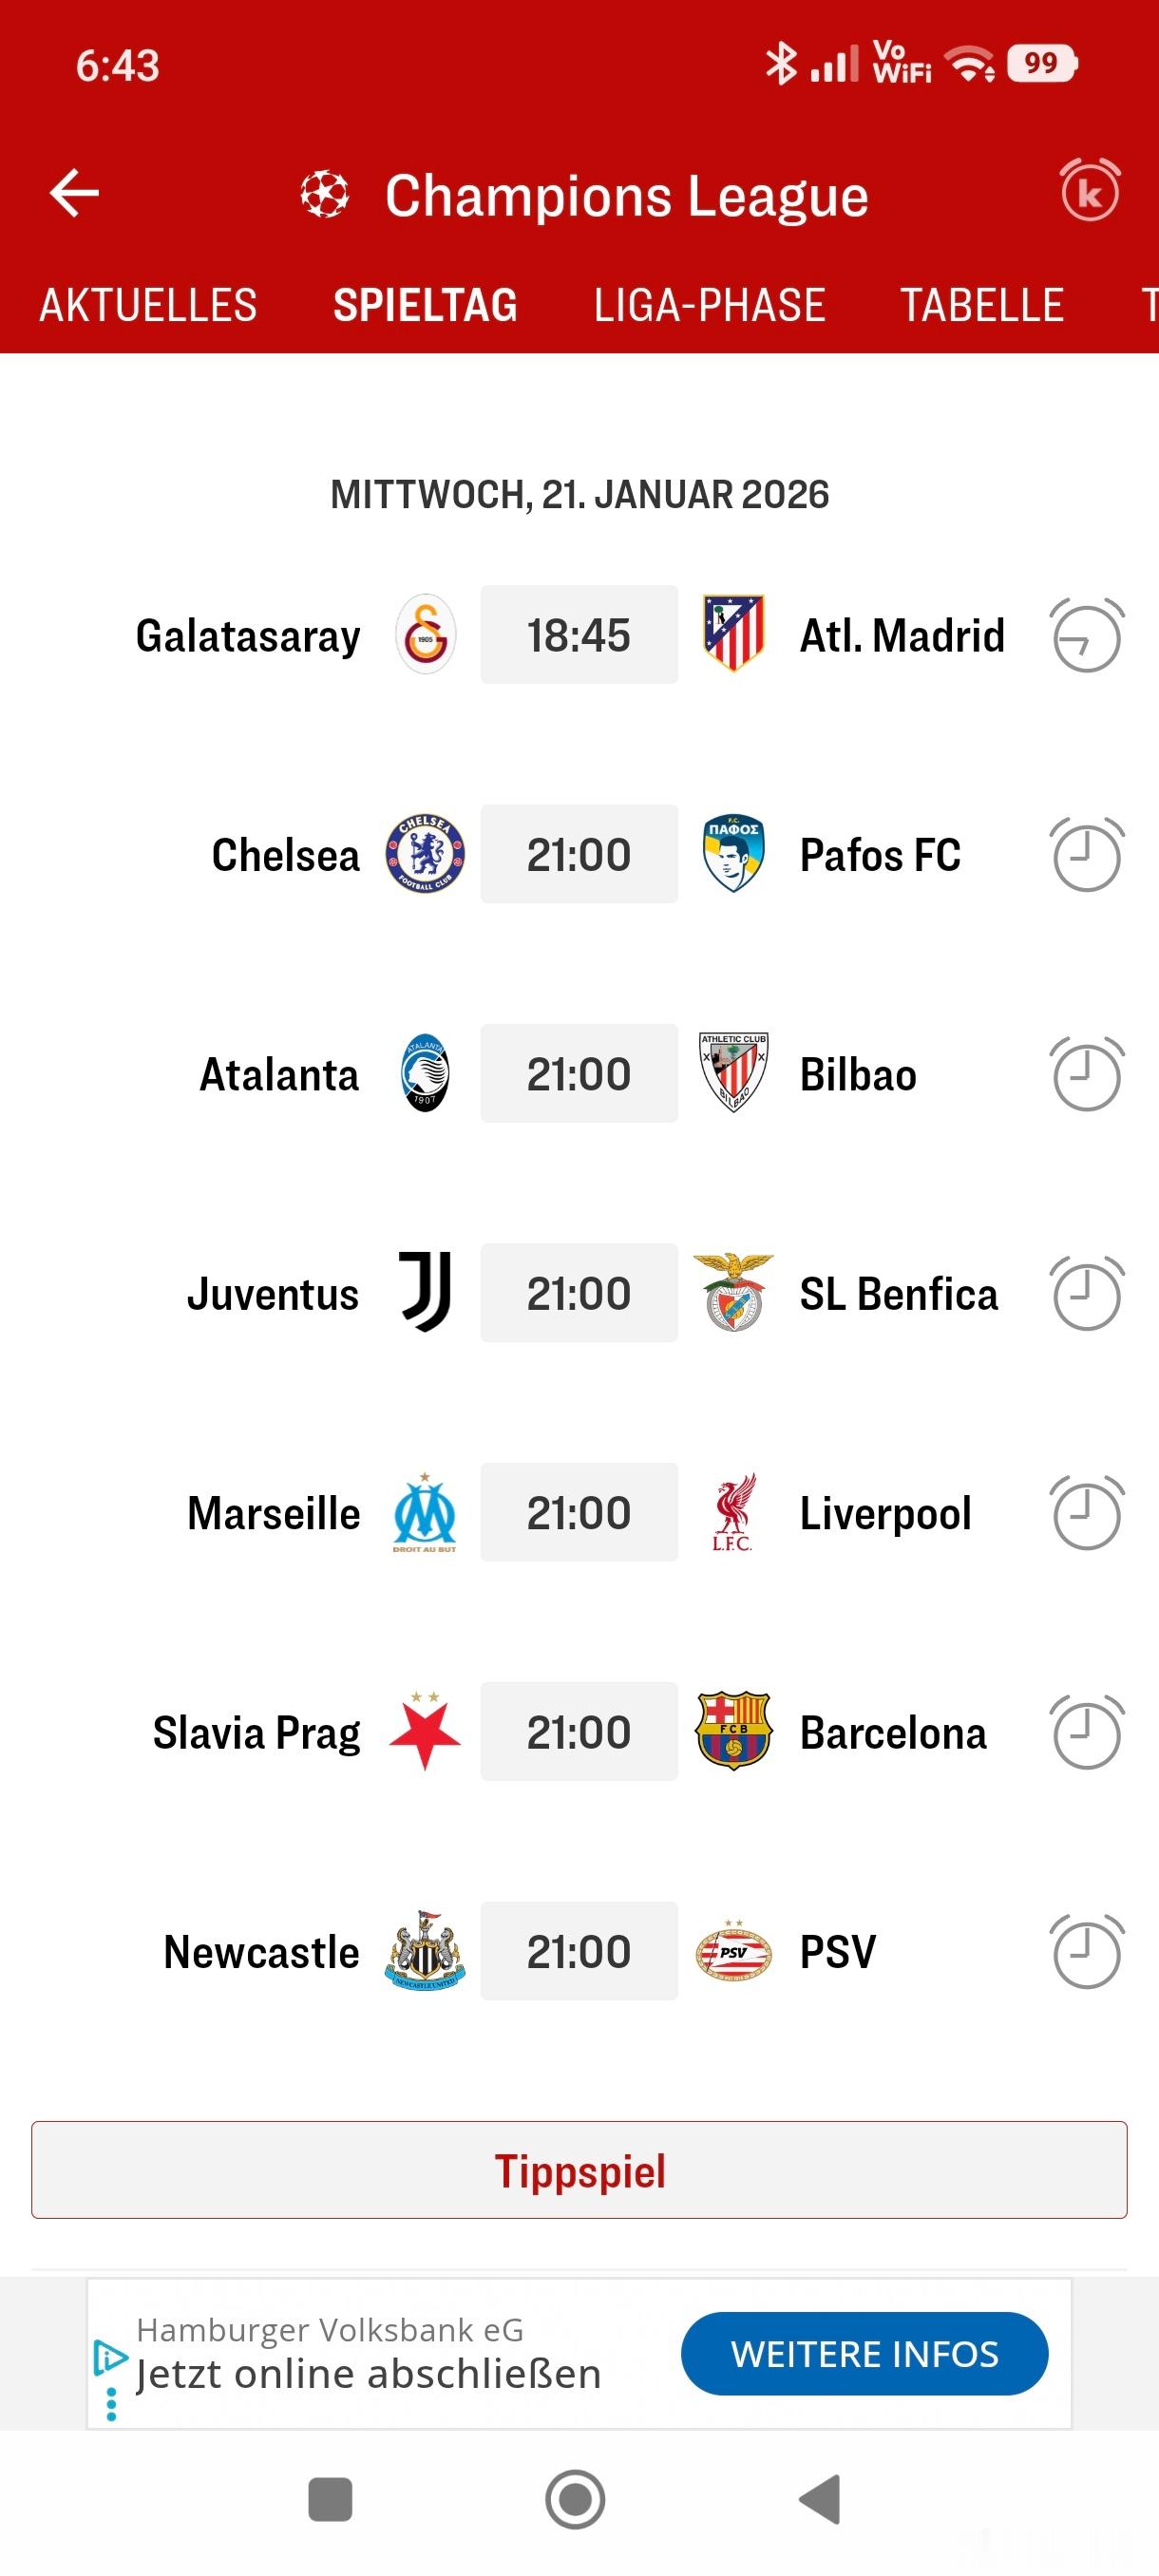Tap the Android home navigation button

[x=575, y=2499]
